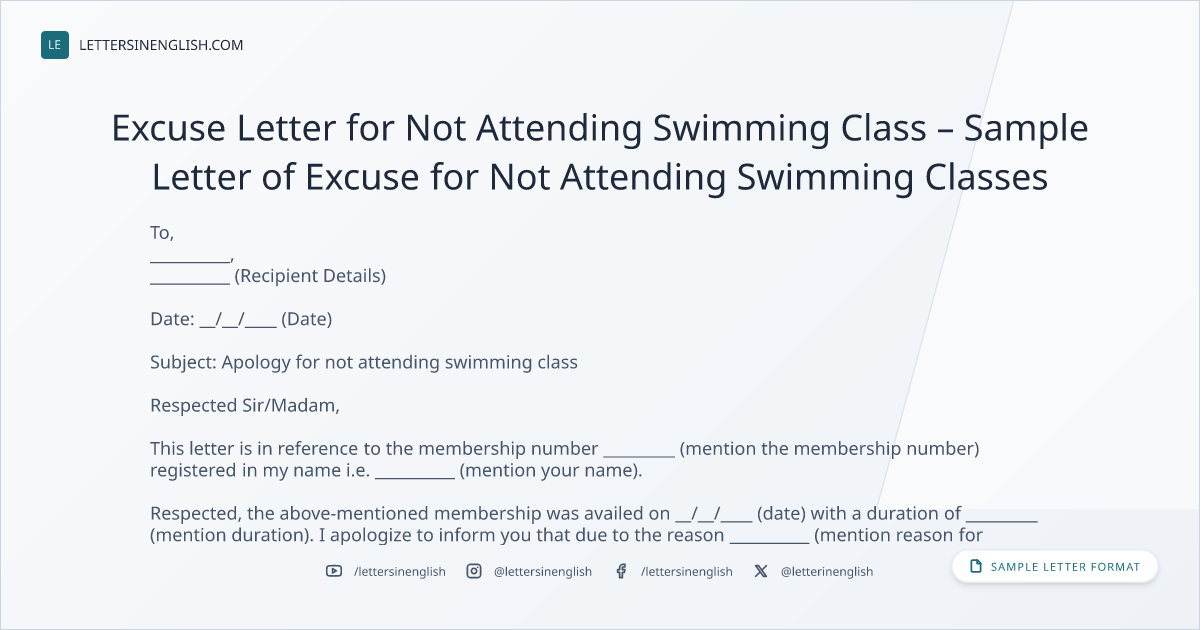The height and width of the screenshot is (630, 1200).
Task: Click the mention your name blank
Action: coord(415,471)
